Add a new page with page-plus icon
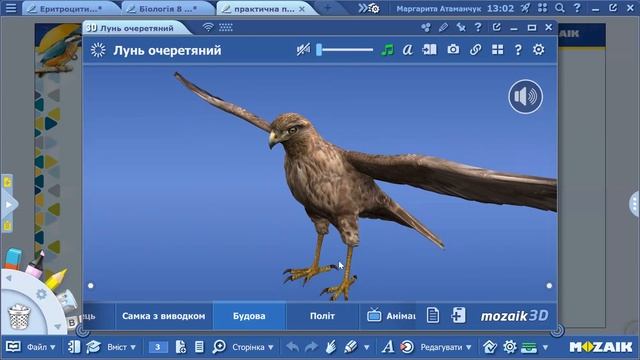 click(180, 347)
